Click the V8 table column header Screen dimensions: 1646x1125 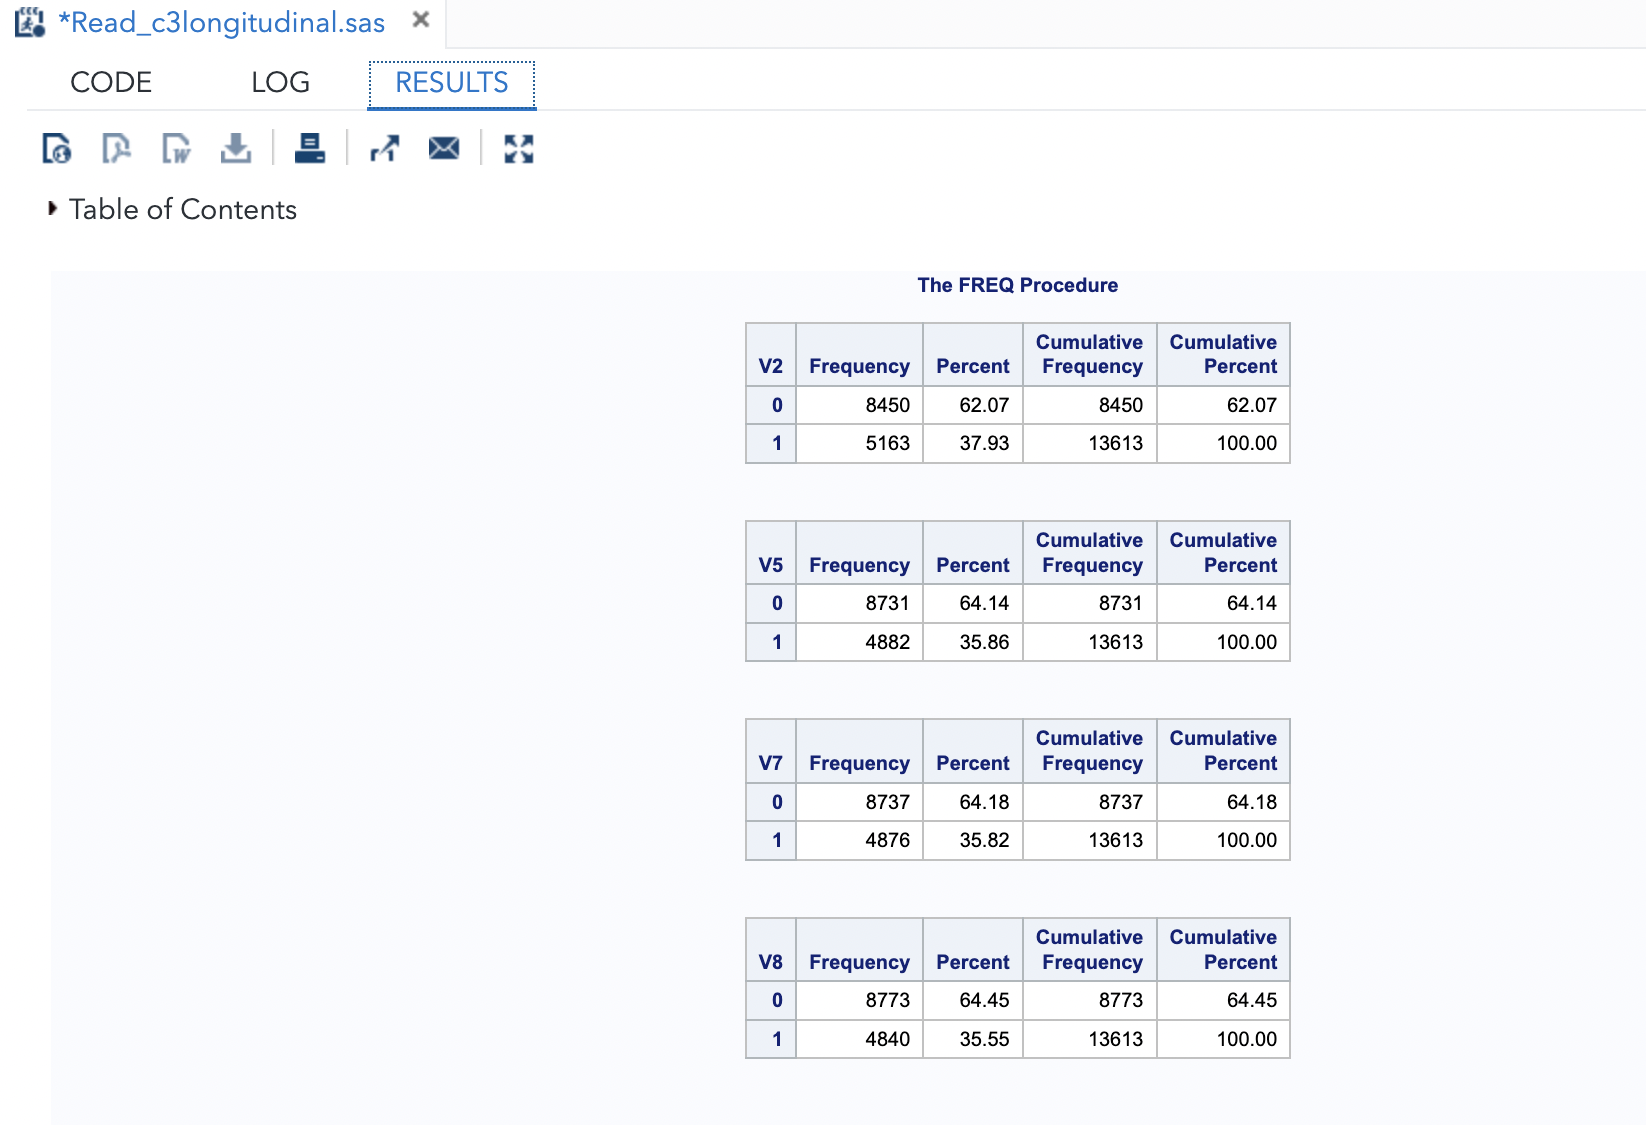tap(771, 962)
